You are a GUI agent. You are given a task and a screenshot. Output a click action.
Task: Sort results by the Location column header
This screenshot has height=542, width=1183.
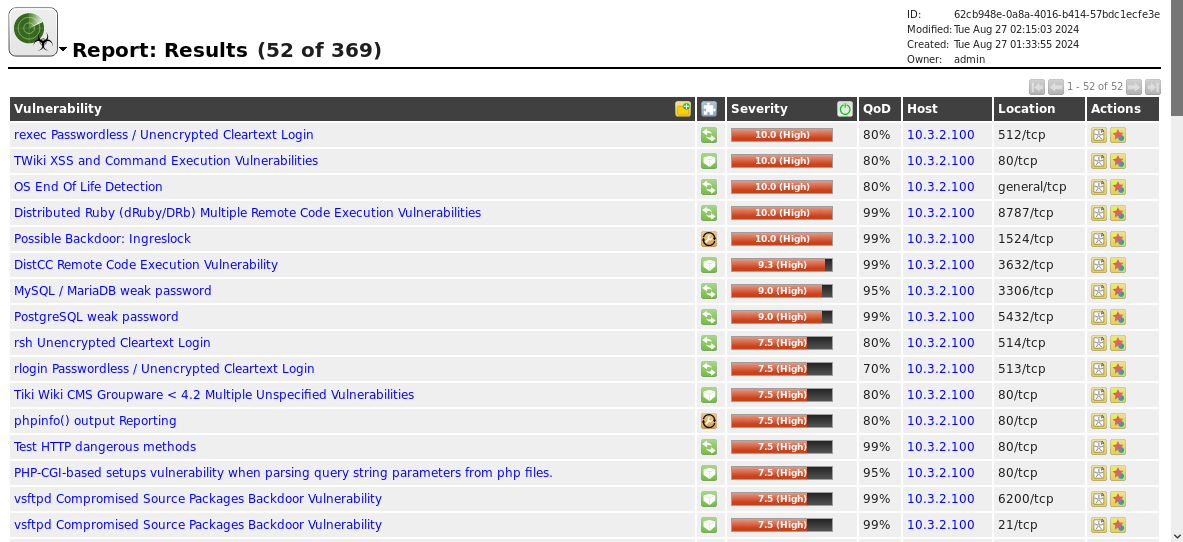pos(1026,109)
